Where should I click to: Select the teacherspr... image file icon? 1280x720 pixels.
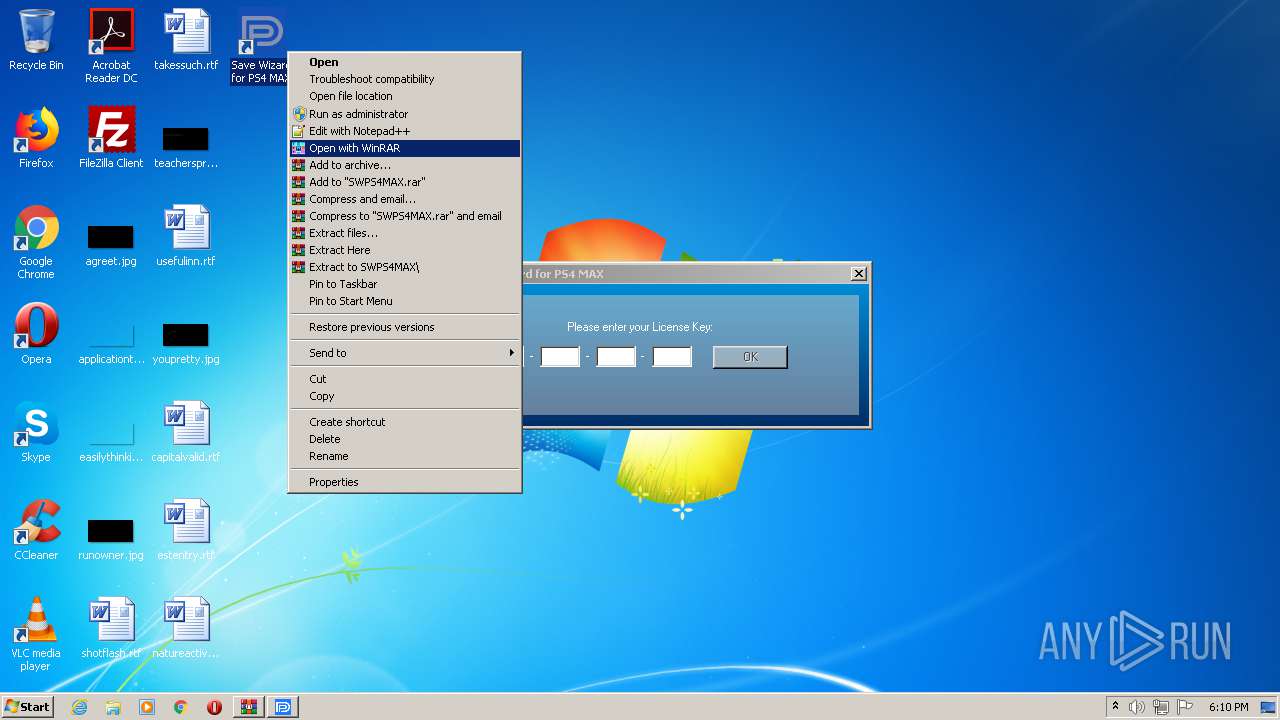186,146
